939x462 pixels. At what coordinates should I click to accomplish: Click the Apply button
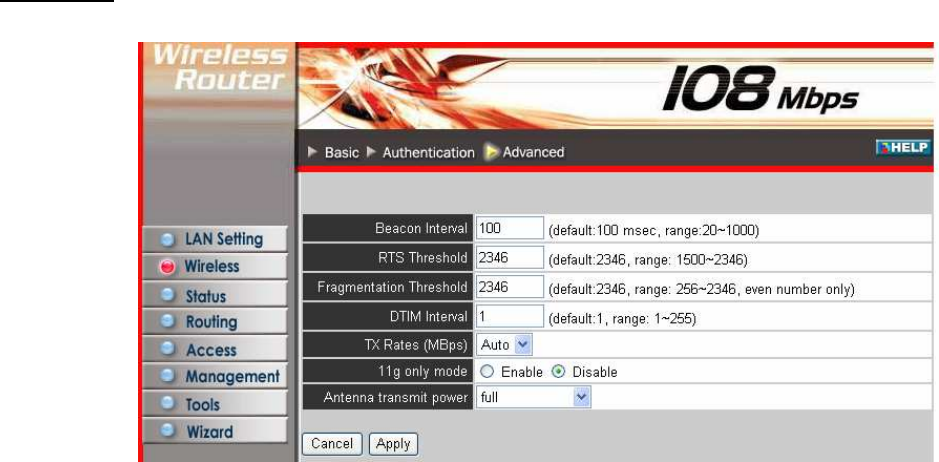393,444
